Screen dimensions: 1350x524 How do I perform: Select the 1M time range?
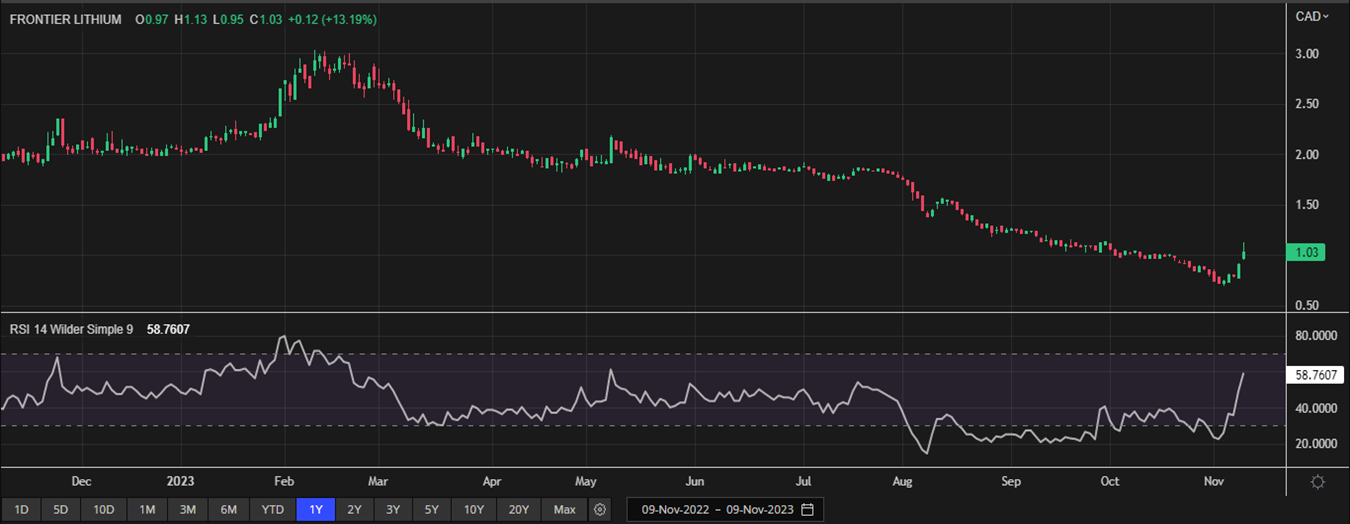[147, 510]
